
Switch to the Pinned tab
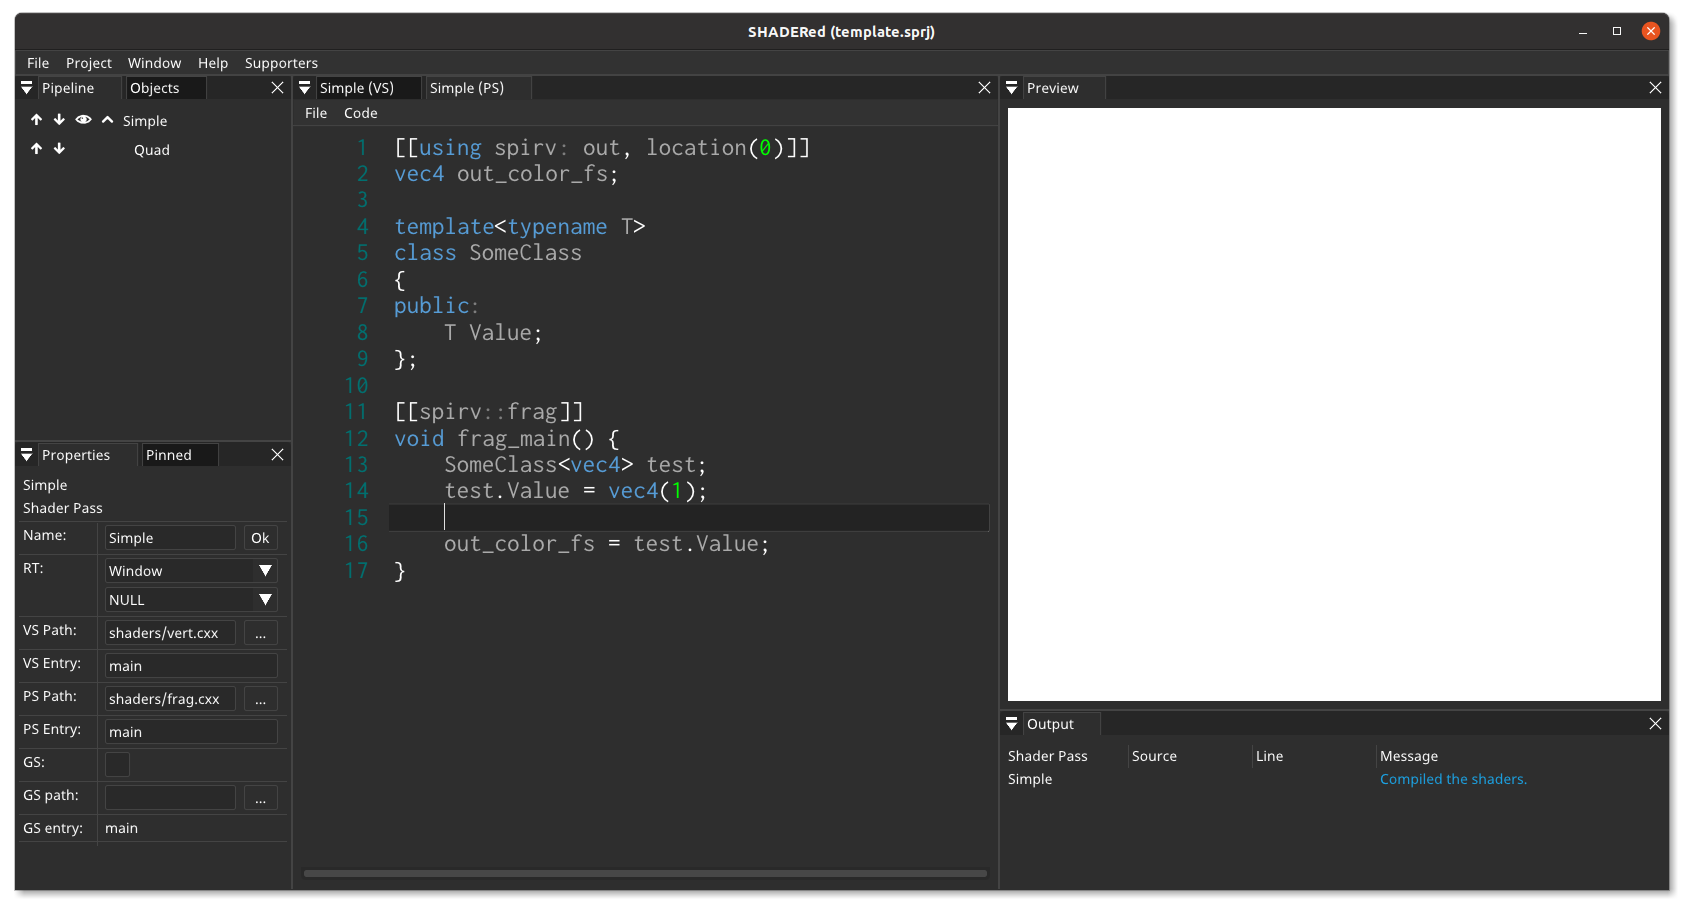(179, 455)
